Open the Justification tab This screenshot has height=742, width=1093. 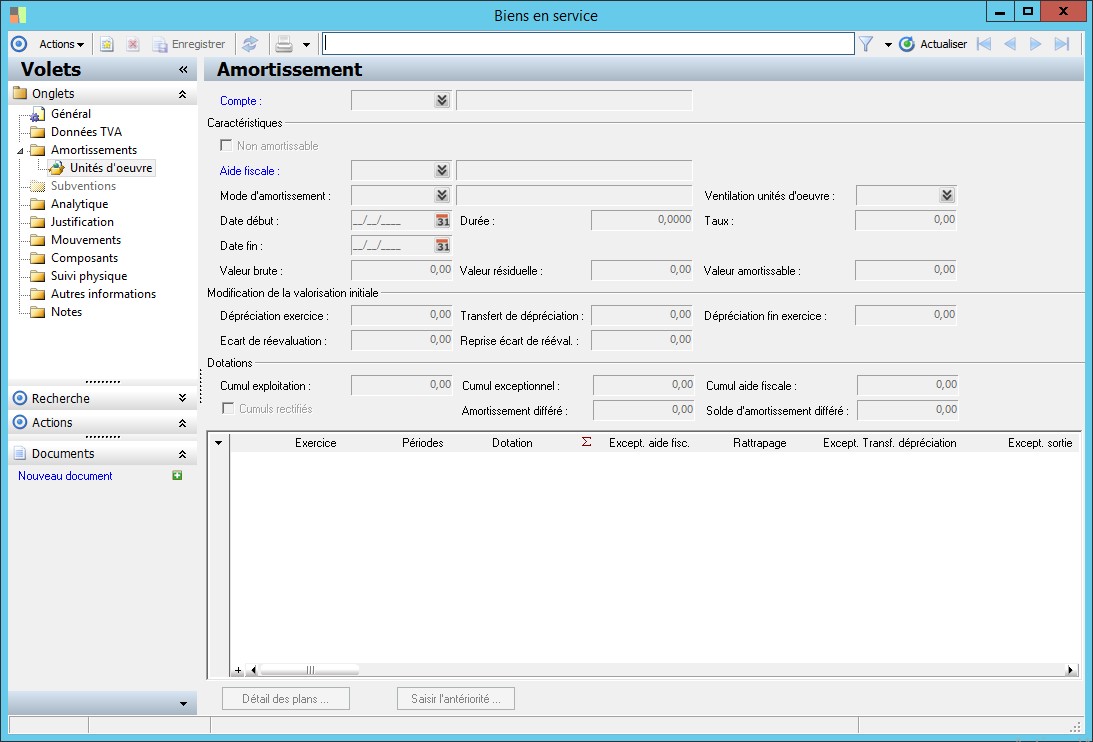pyautogui.click(x=82, y=222)
